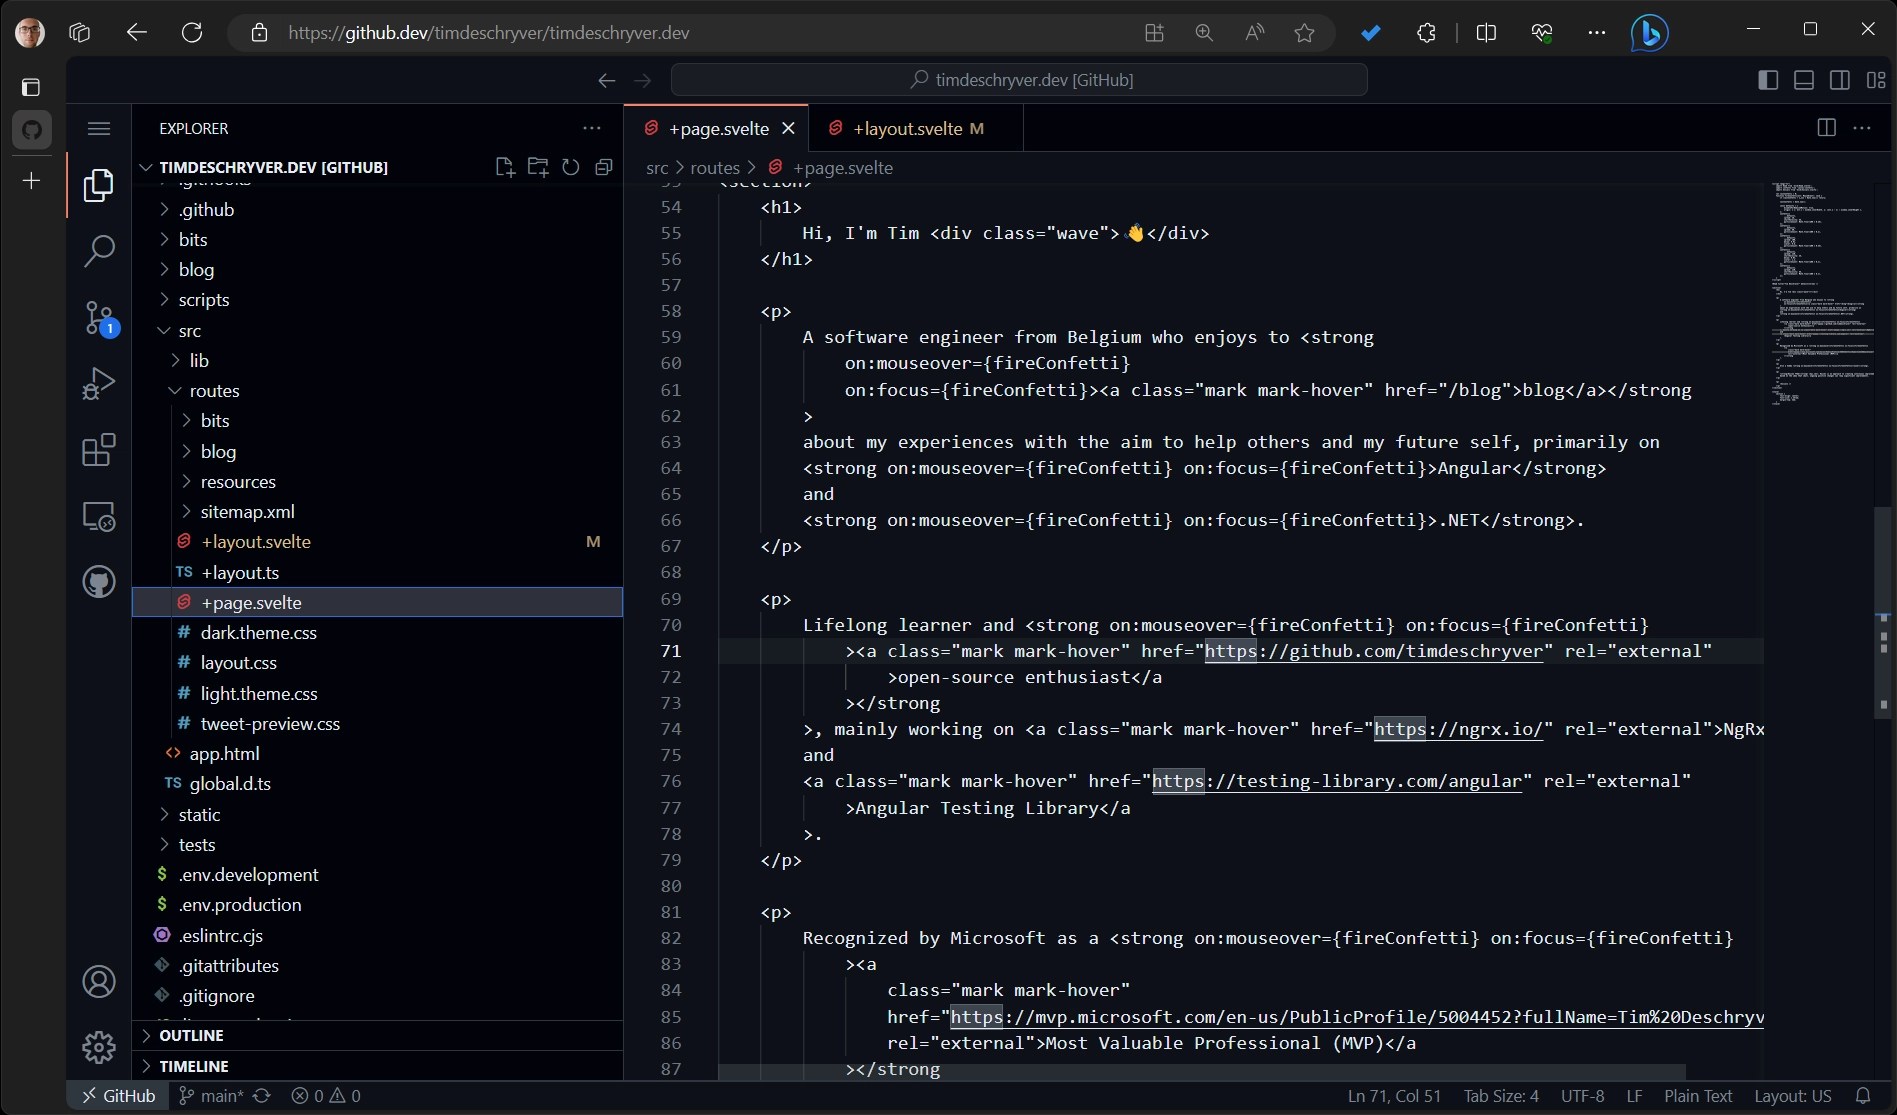
Task: Click the New File icon in Explorer
Action: [505, 167]
